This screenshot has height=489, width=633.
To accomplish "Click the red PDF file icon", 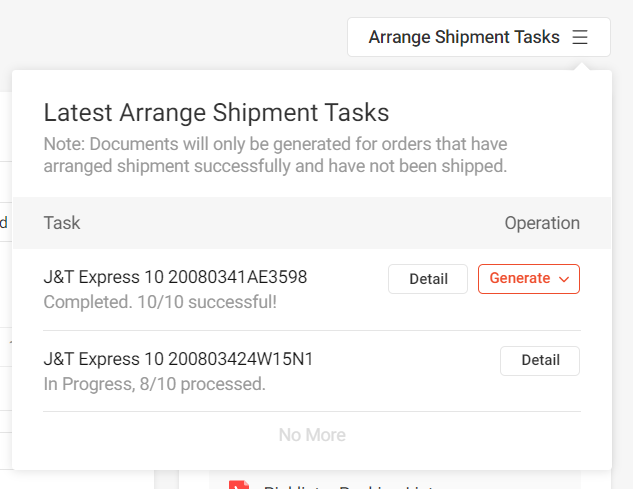I will point(238,485).
